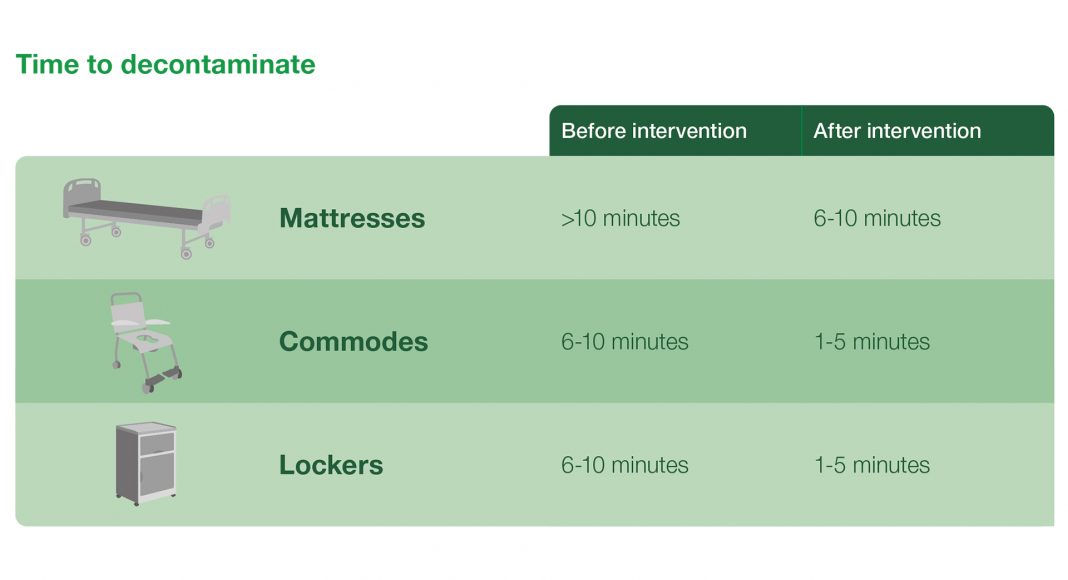Click the bedside locker illustration
1068x580 pixels.
click(x=145, y=463)
